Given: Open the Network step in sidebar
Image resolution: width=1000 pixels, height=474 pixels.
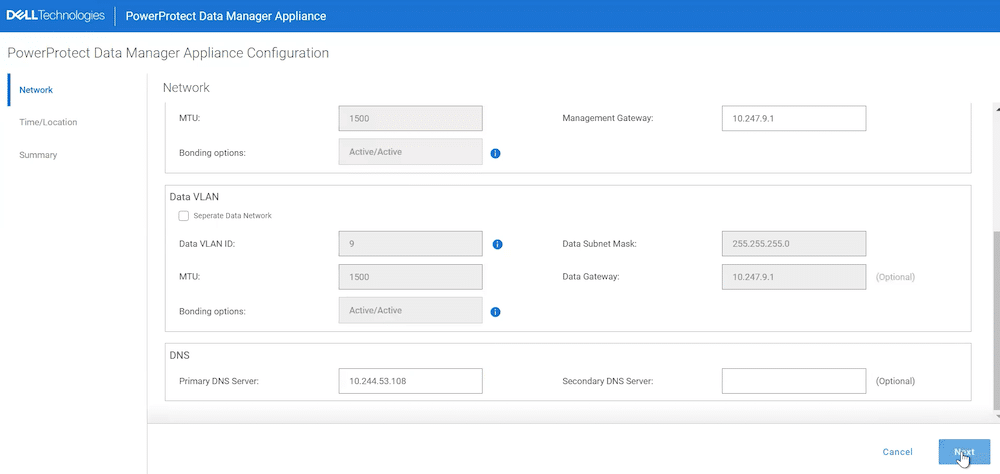Looking at the screenshot, I should (x=36, y=90).
